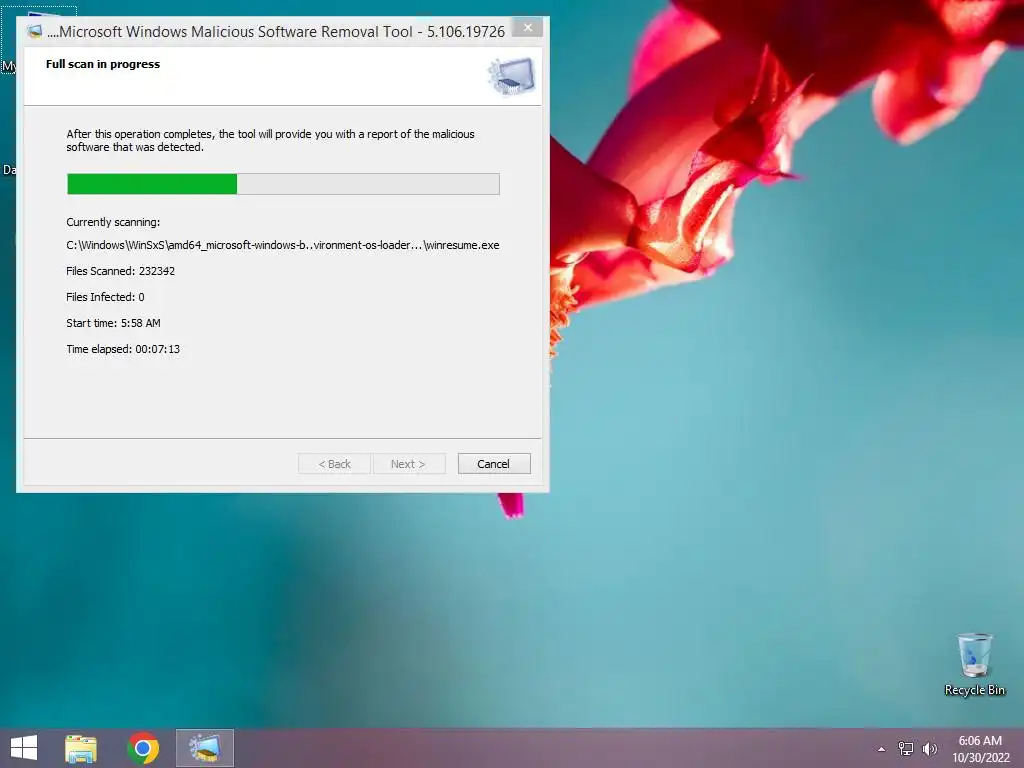Click 'Start time: 5:58 AM' text
Image resolution: width=1024 pixels, height=768 pixels.
click(113, 323)
